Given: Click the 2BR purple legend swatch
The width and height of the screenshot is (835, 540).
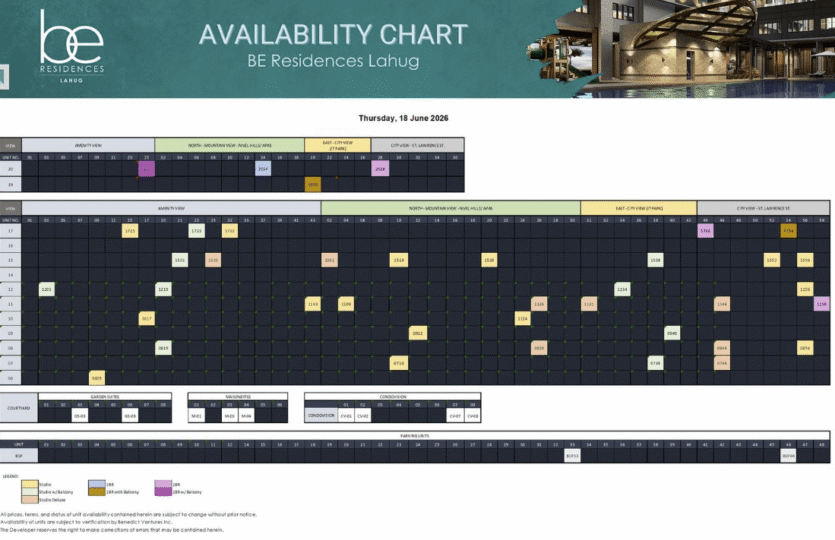Looking at the screenshot, I should pyautogui.click(x=163, y=484).
